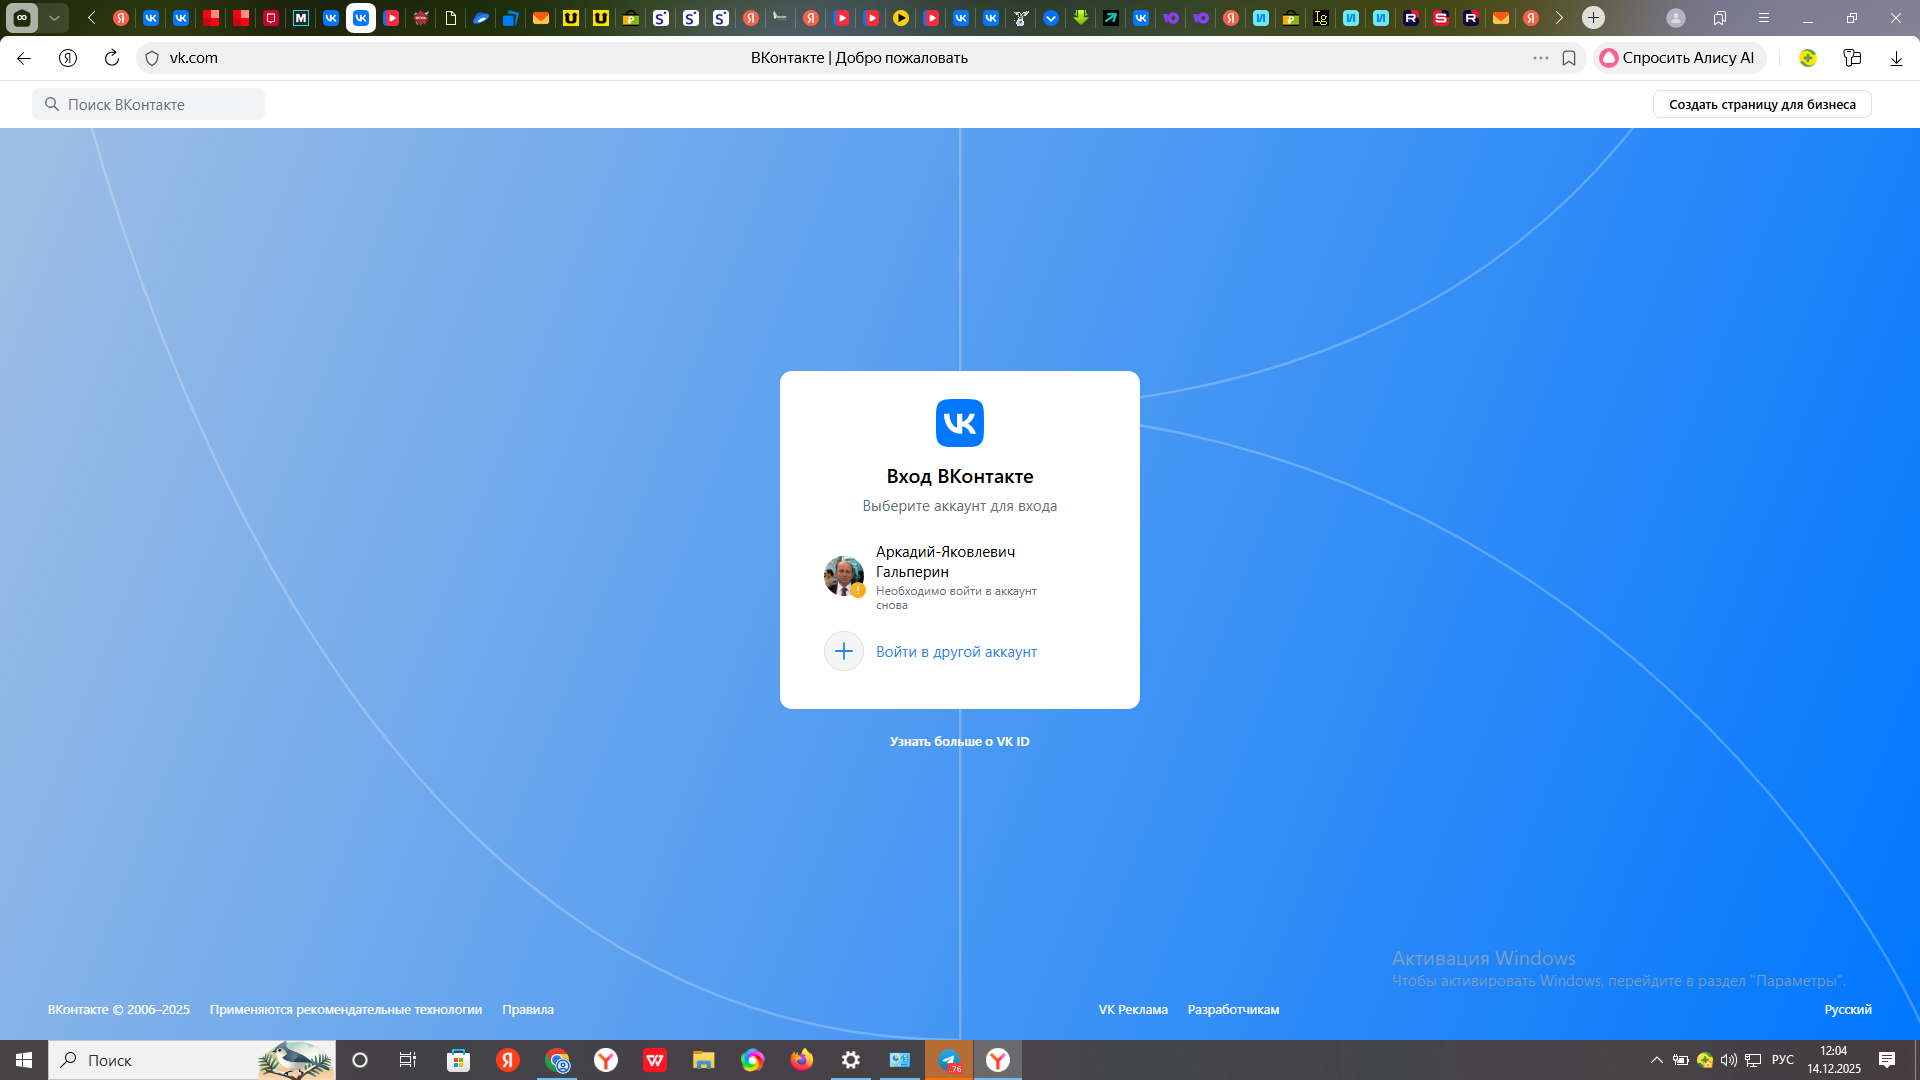Open the Telegram icon in the taskbar

[949, 1060]
